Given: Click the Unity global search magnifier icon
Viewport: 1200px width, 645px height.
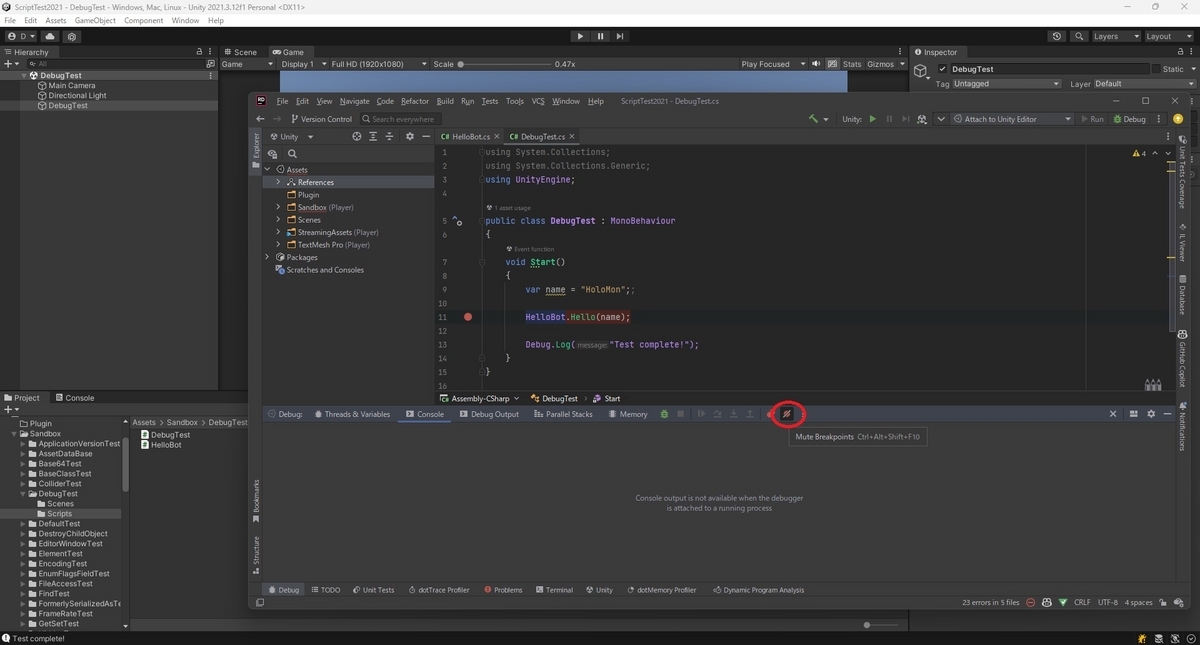Looking at the screenshot, I should (x=1079, y=36).
